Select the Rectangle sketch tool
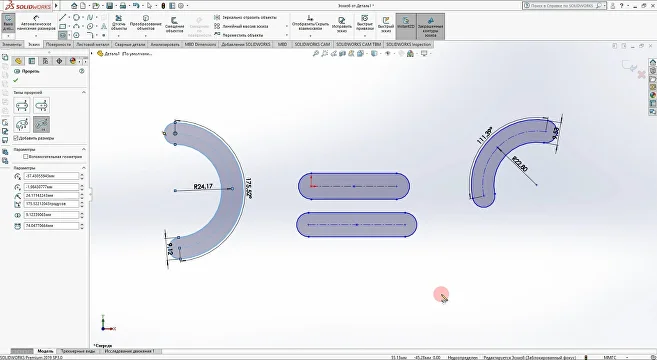The height and width of the screenshot is (360, 657). pos(63,26)
